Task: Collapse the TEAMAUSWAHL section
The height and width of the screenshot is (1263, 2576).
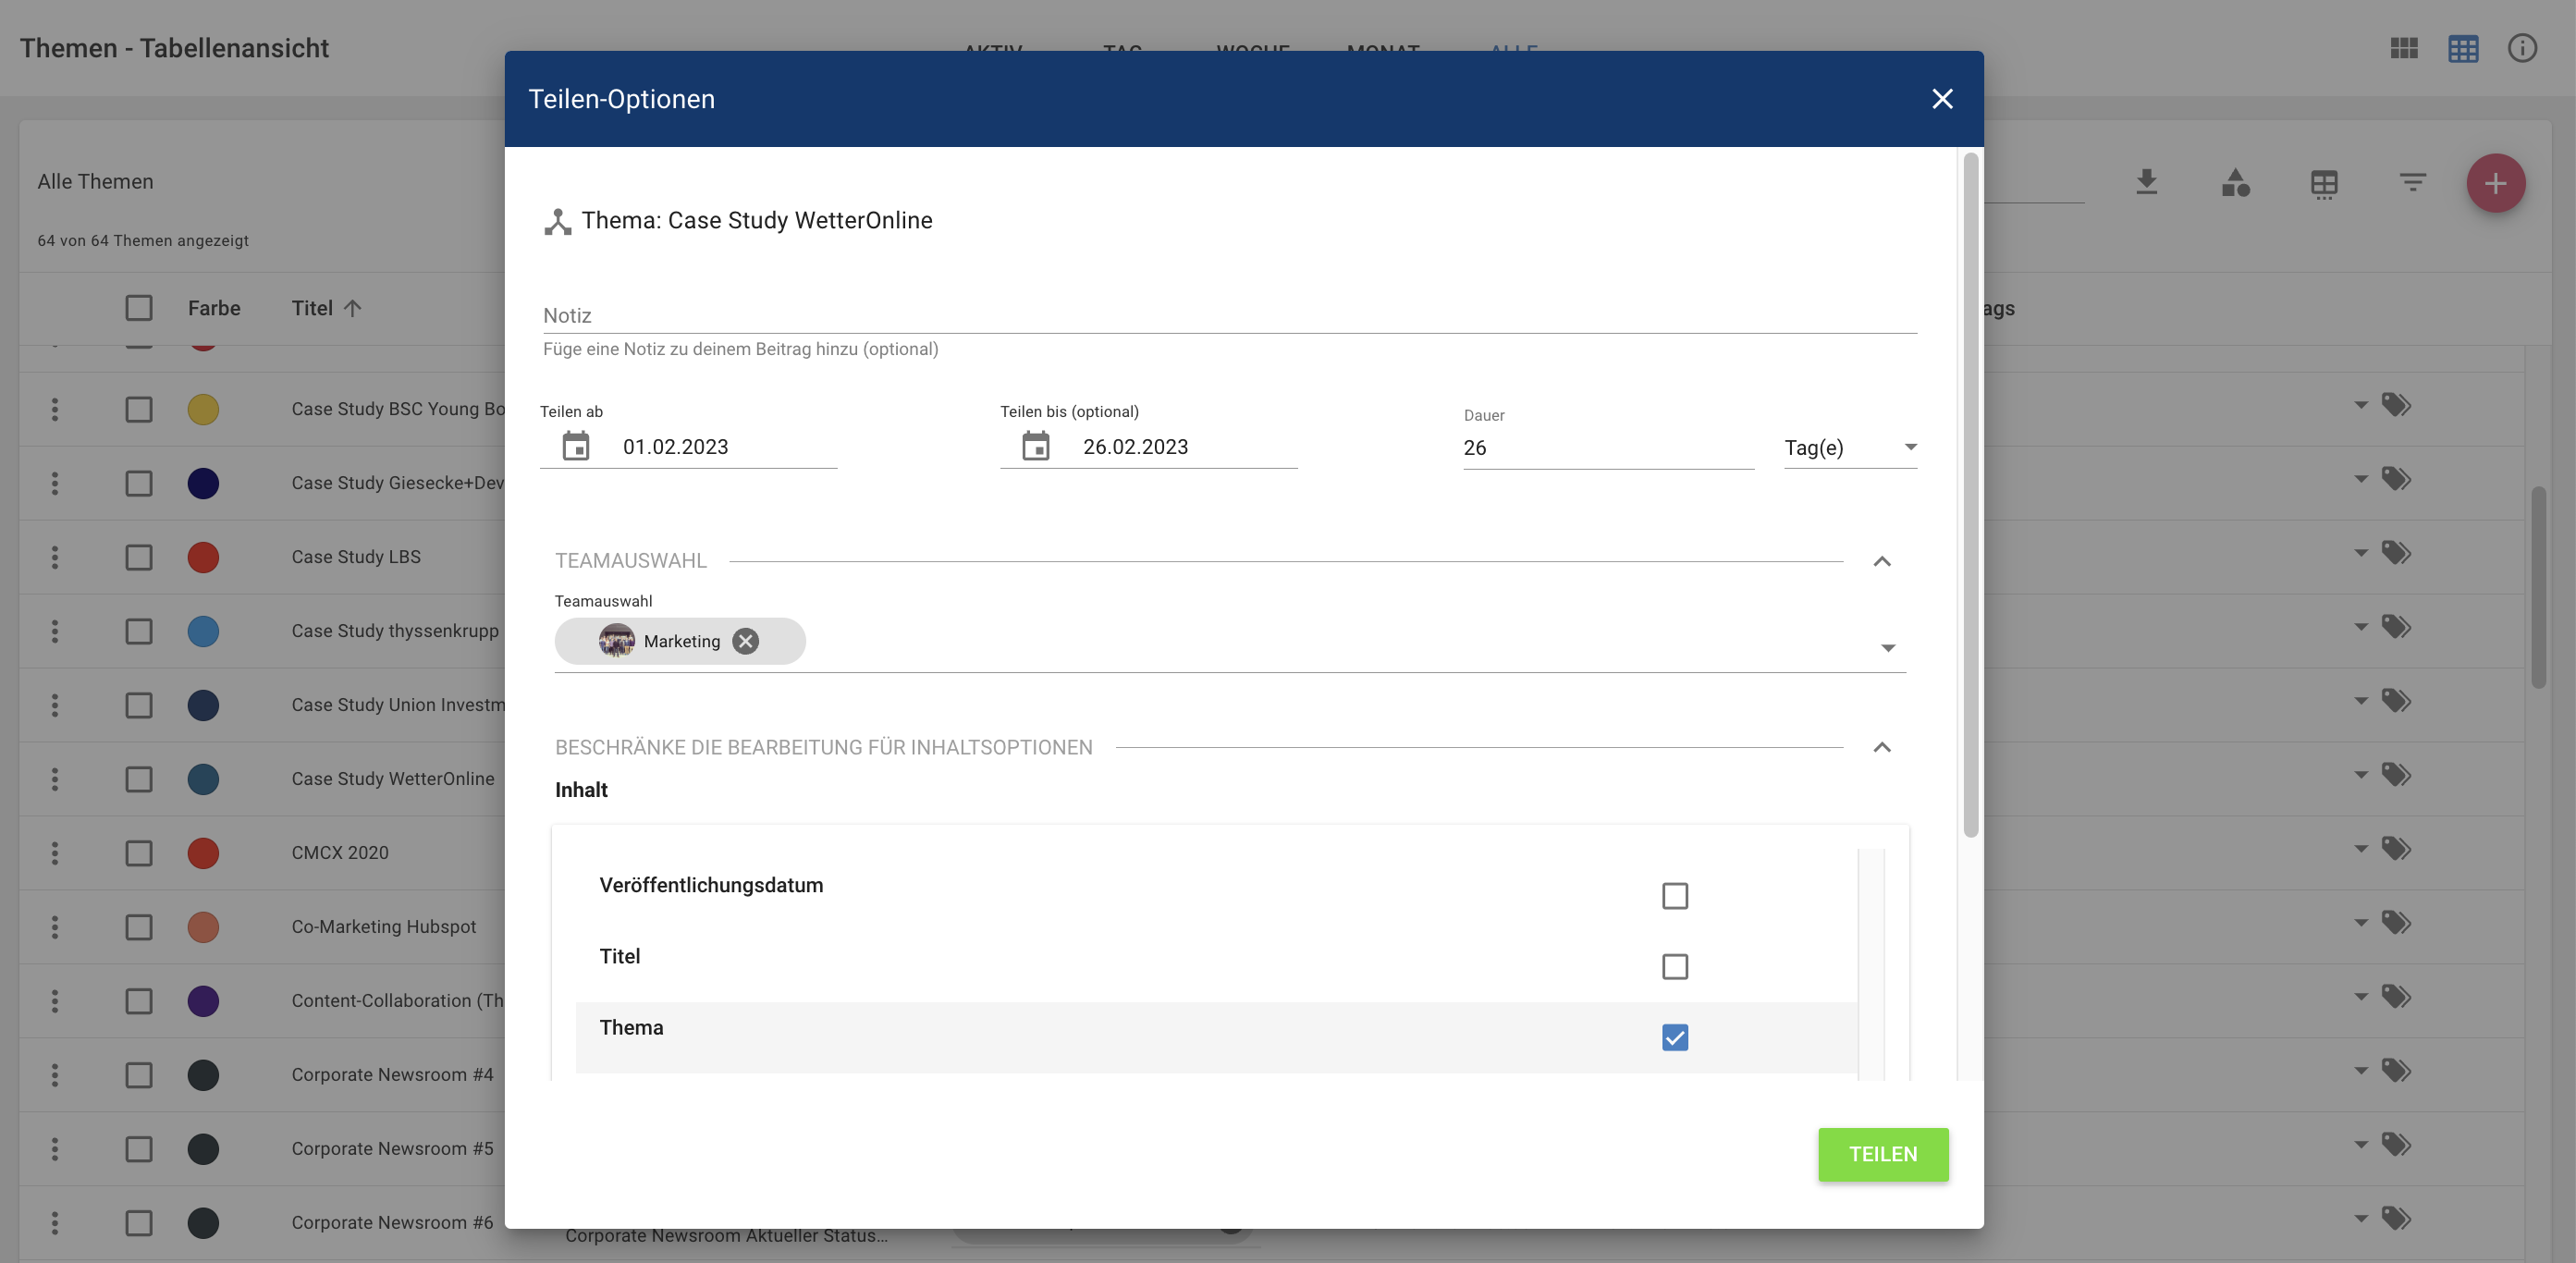Action: [1881, 561]
